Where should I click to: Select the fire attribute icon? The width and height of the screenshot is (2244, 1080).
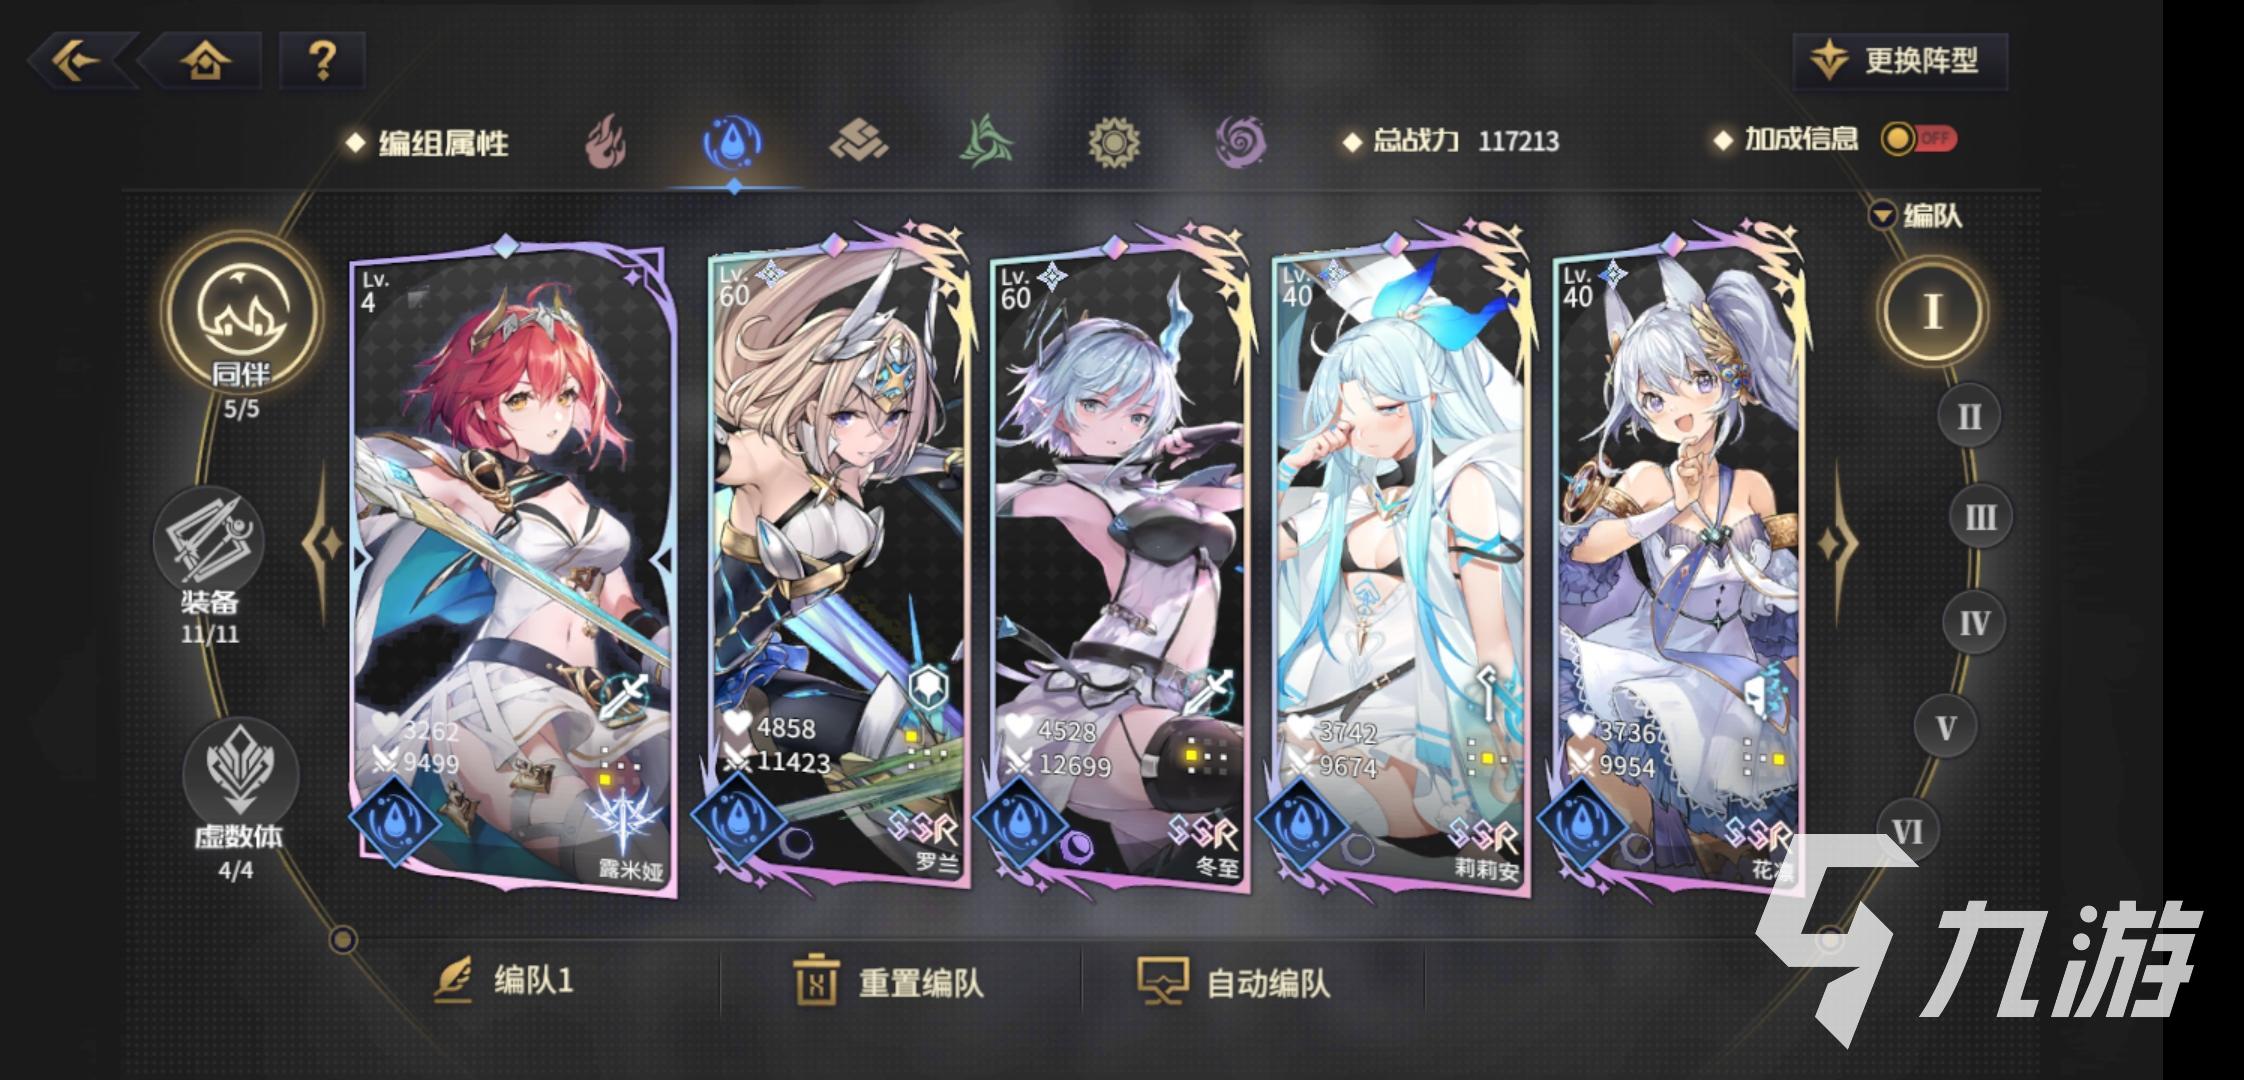(x=606, y=142)
